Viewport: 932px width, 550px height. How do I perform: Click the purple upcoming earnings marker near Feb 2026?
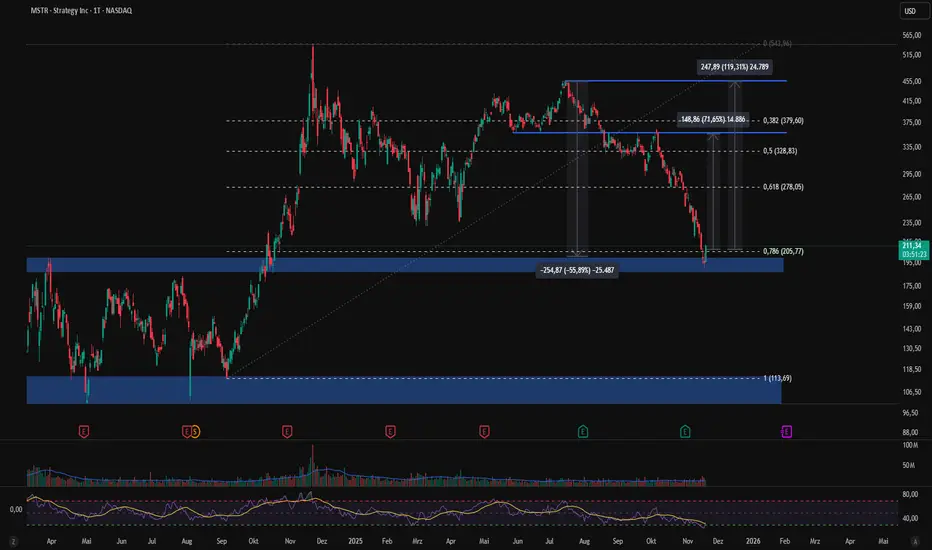click(x=786, y=432)
